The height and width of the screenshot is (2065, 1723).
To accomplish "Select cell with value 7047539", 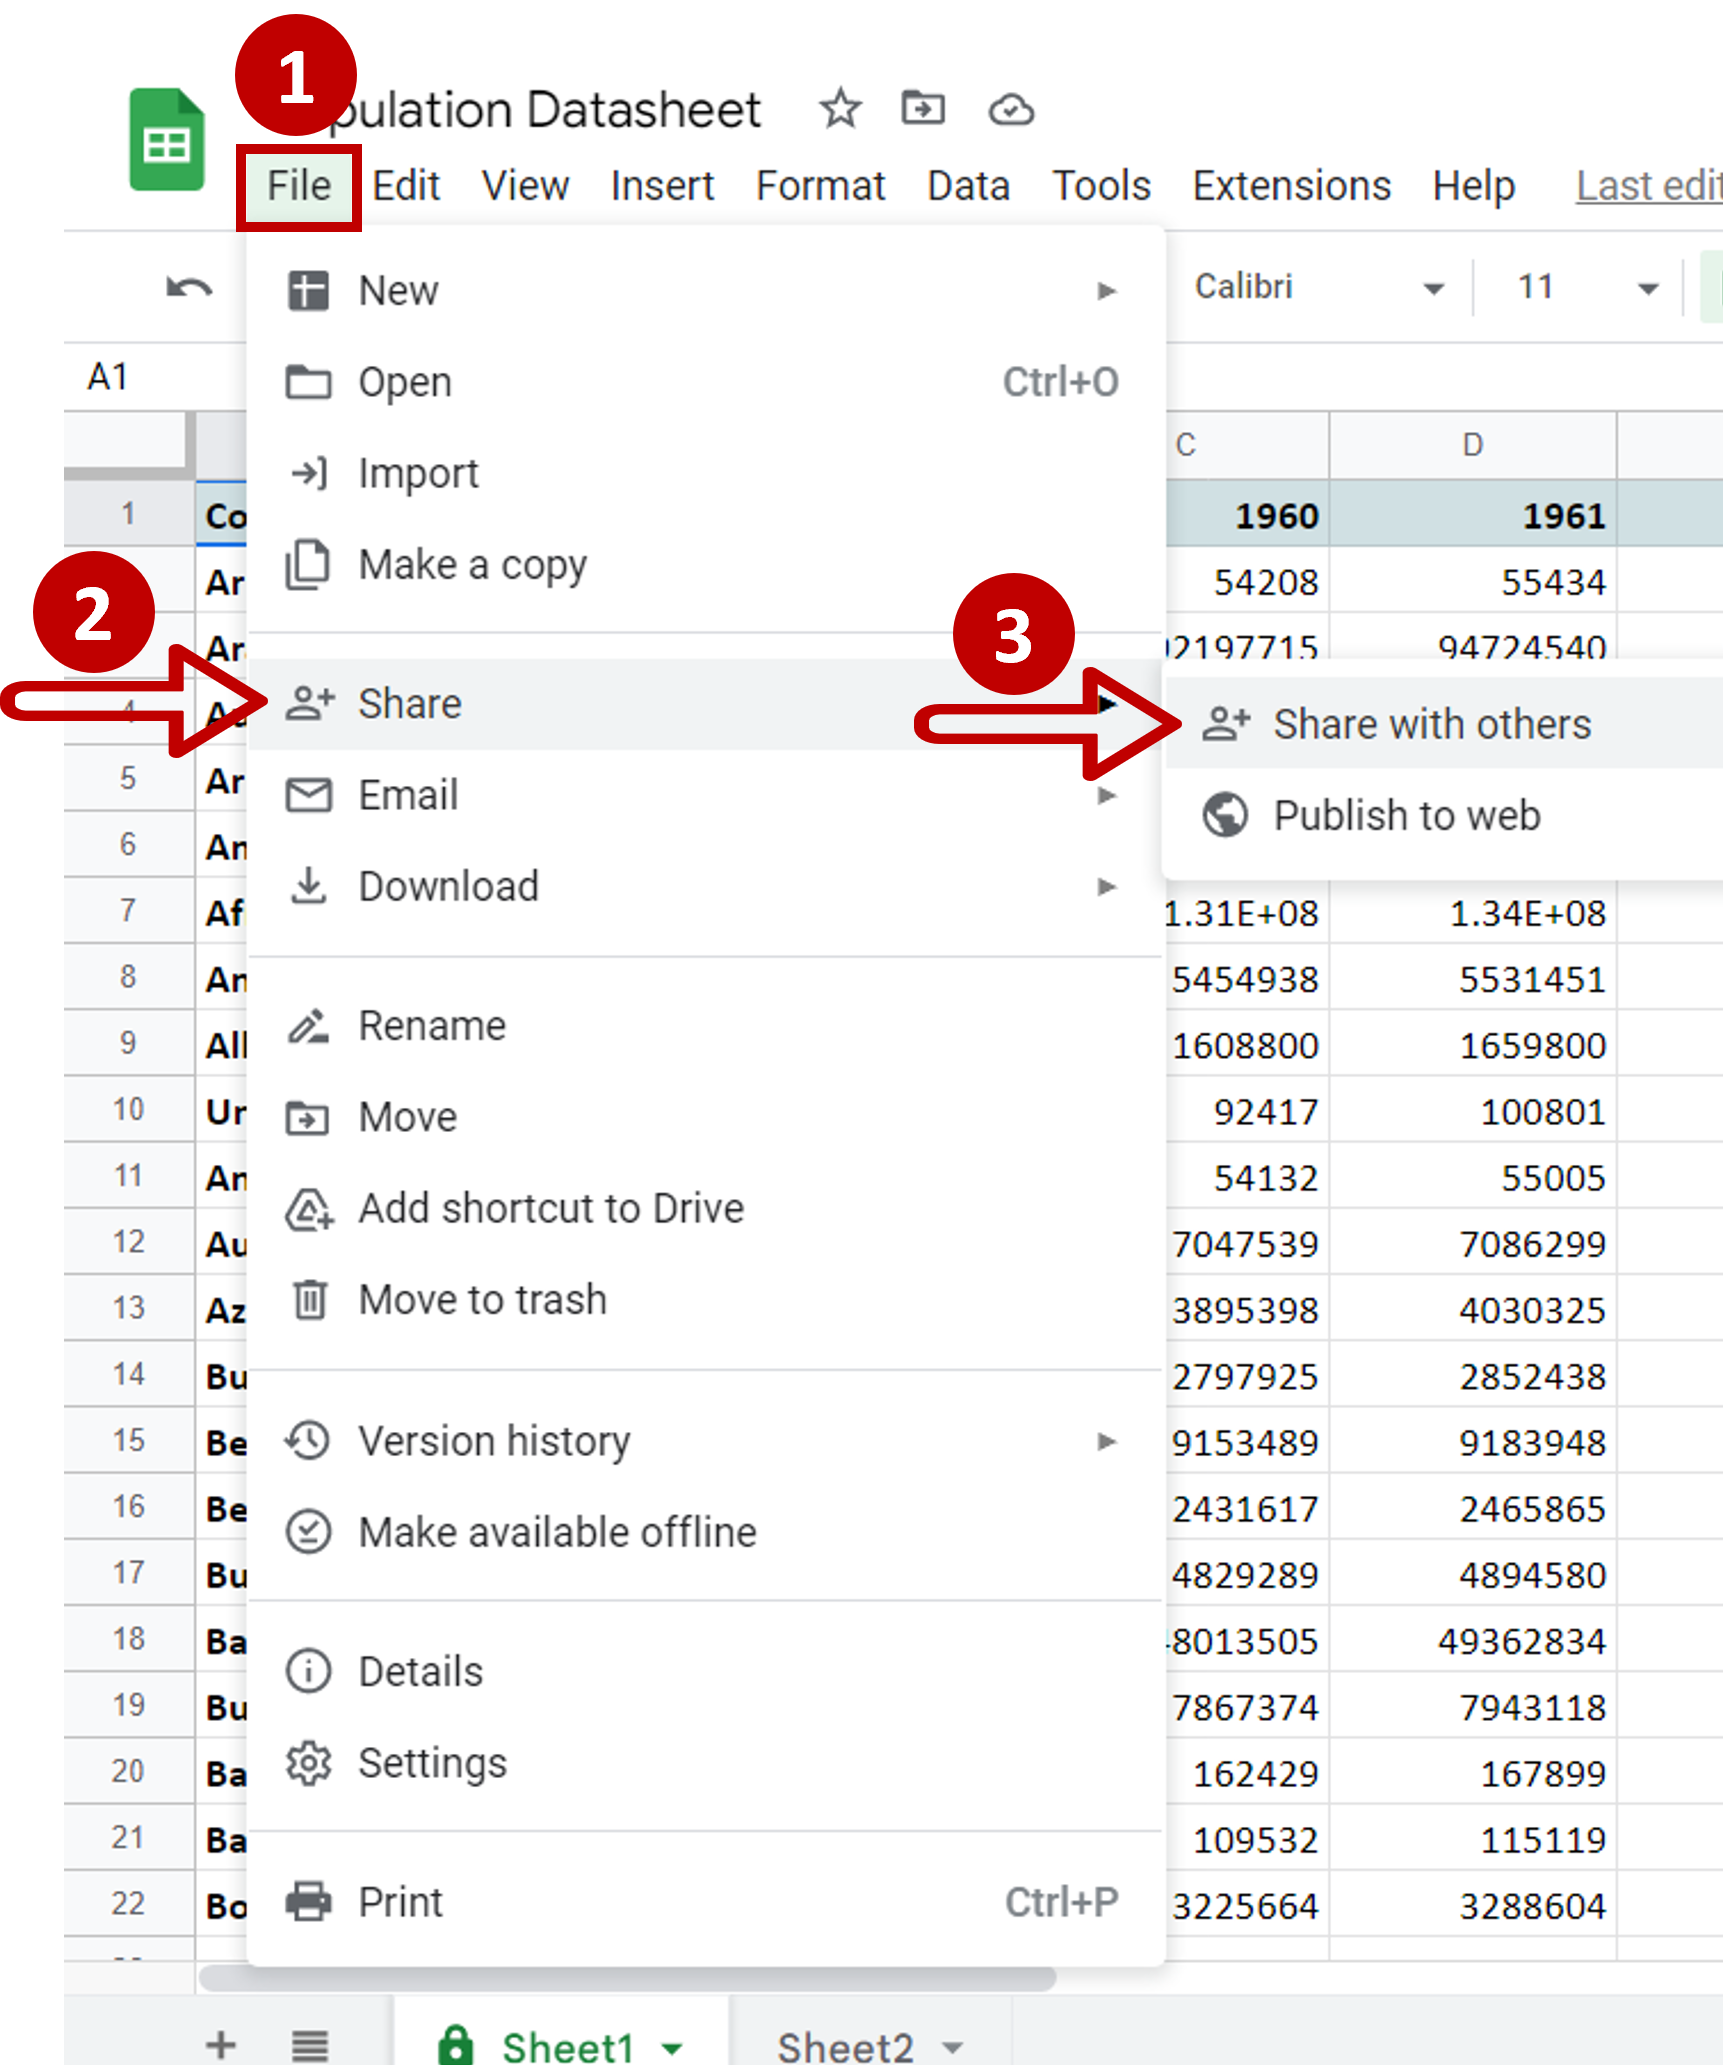I will [x=1246, y=1244].
